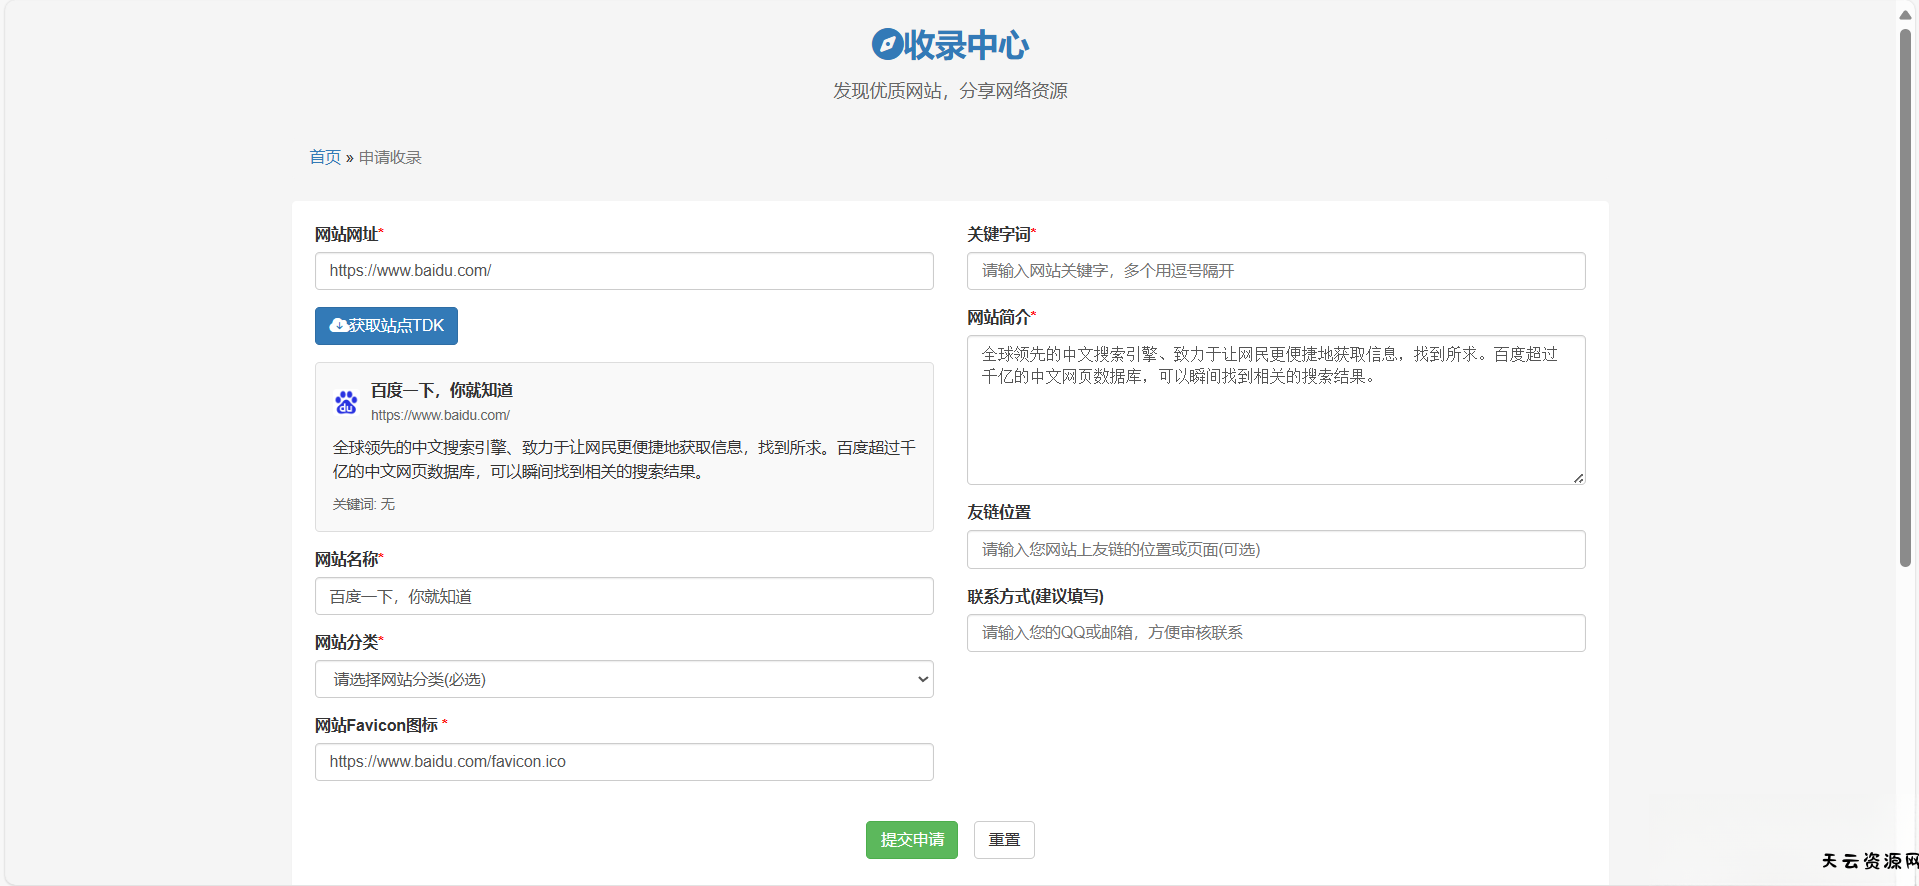Click the dropdown arrow of 请选择网站分类
This screenshot has width=1919, height=886.
point(922,679)
